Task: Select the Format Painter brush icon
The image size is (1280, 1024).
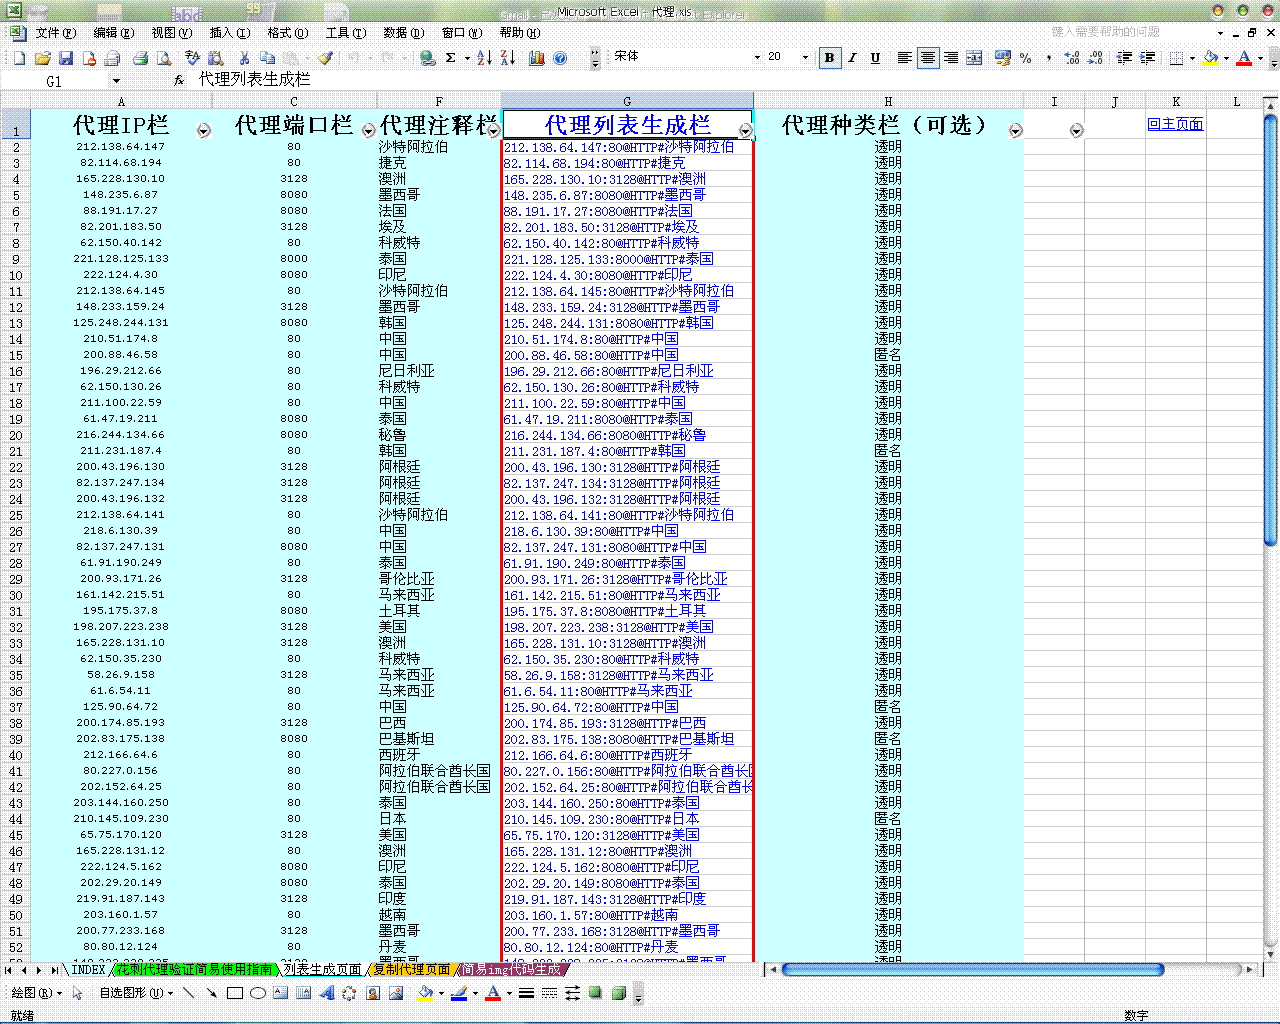Action: (x=325, y=58)
